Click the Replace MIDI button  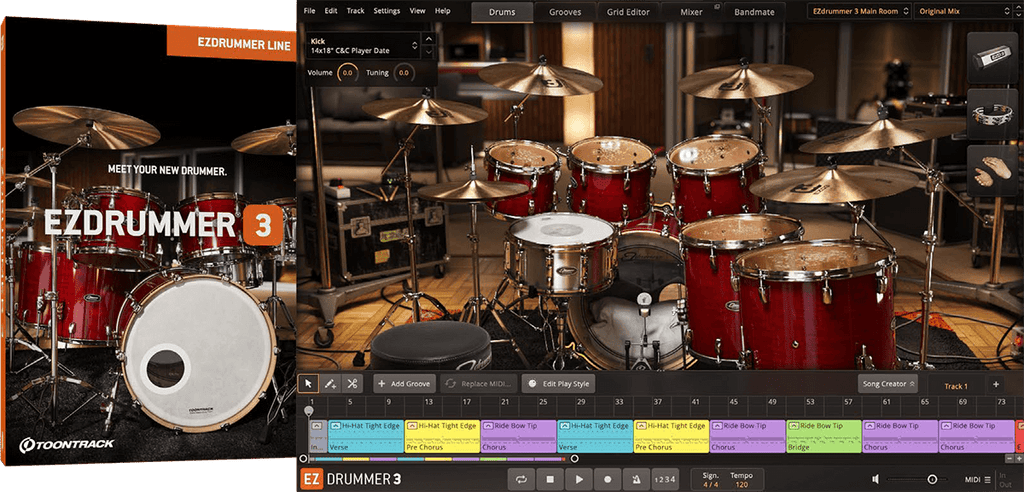click(x=479, y=384)
